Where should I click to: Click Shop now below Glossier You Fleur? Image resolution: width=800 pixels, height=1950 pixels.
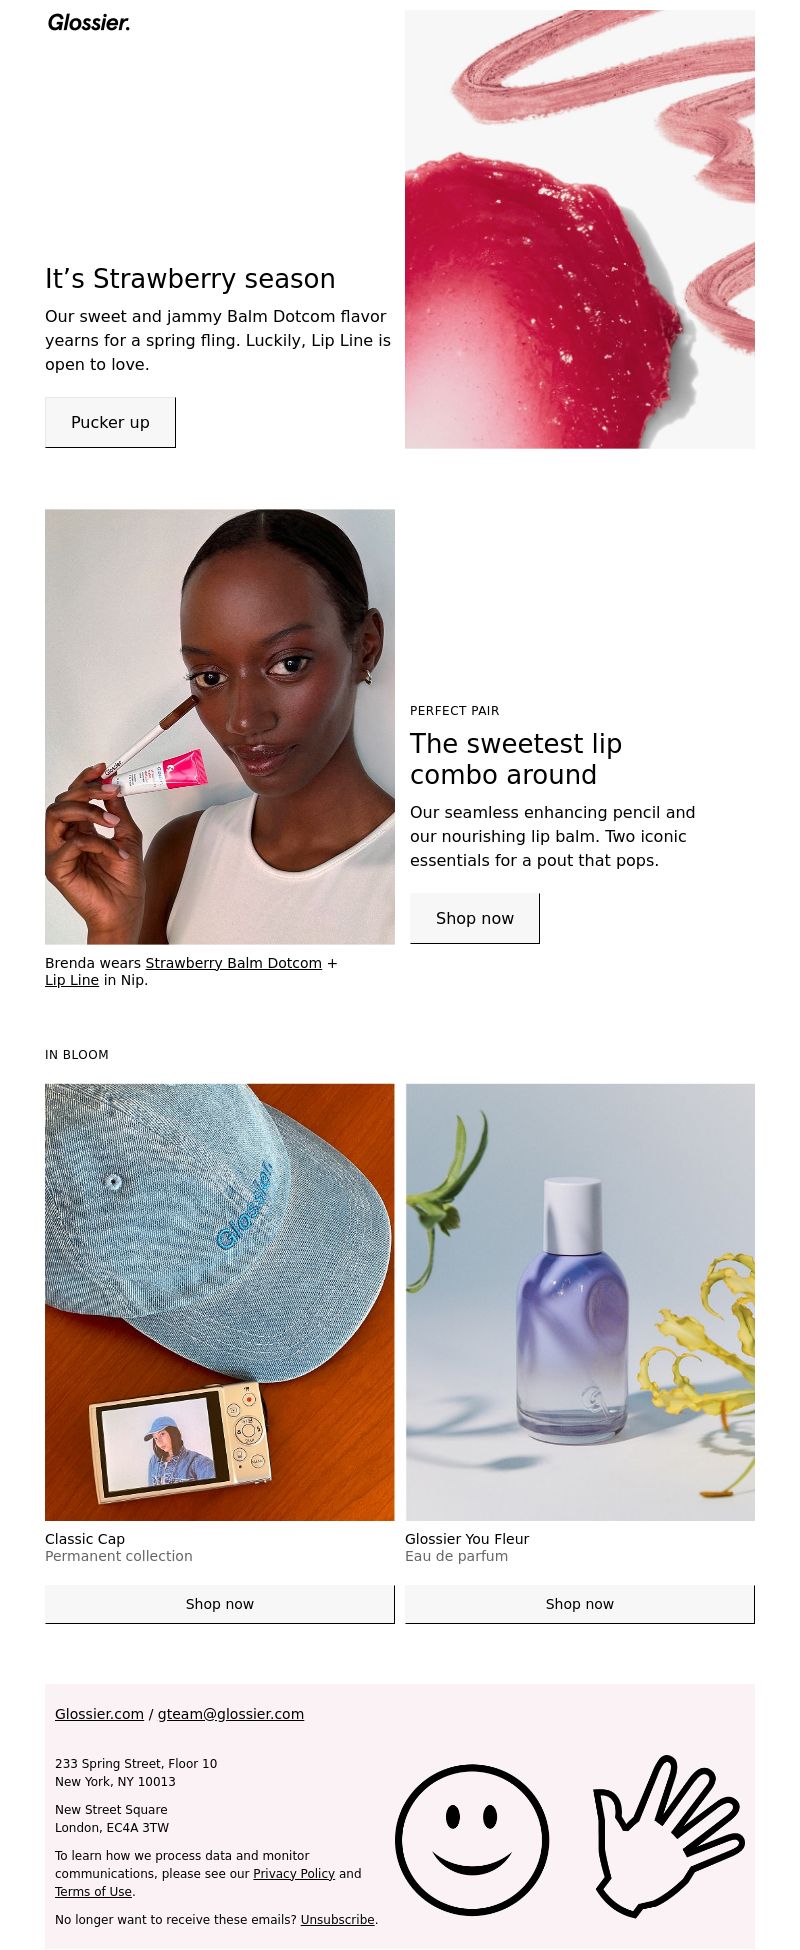(x=580, y=1604)
